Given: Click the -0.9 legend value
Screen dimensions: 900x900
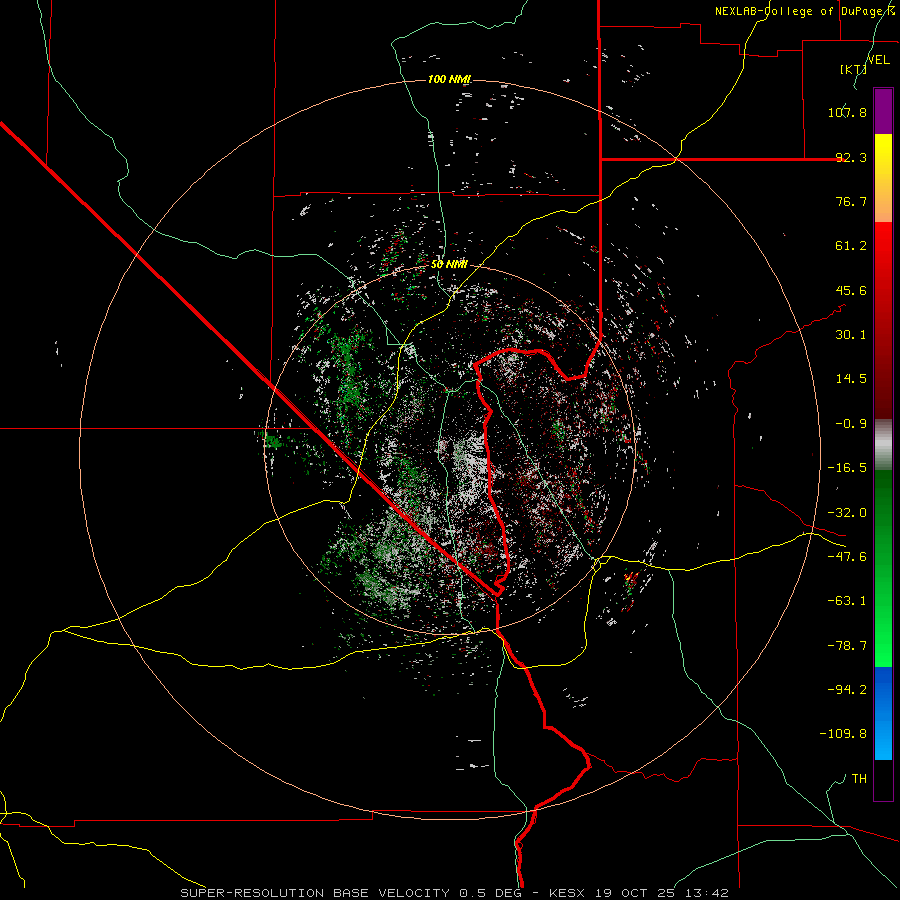Looking at the screenshot, I should coord(851,424).
